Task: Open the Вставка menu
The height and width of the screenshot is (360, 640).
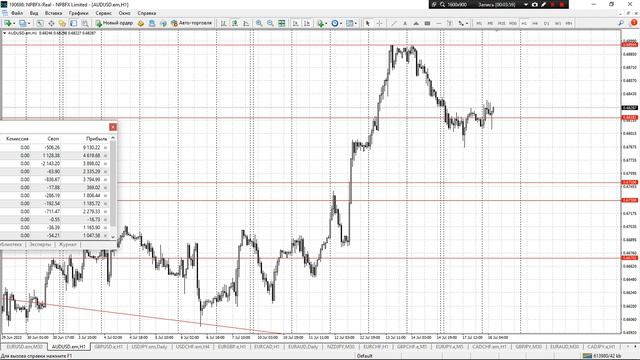Action: 53,13
